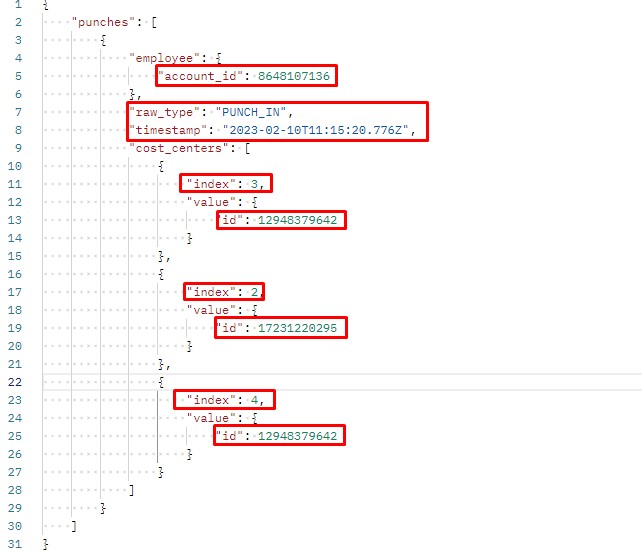Screen dimensions: 642x551
Task: Click line number 1 in the gutter
Action: click(19, 4)
